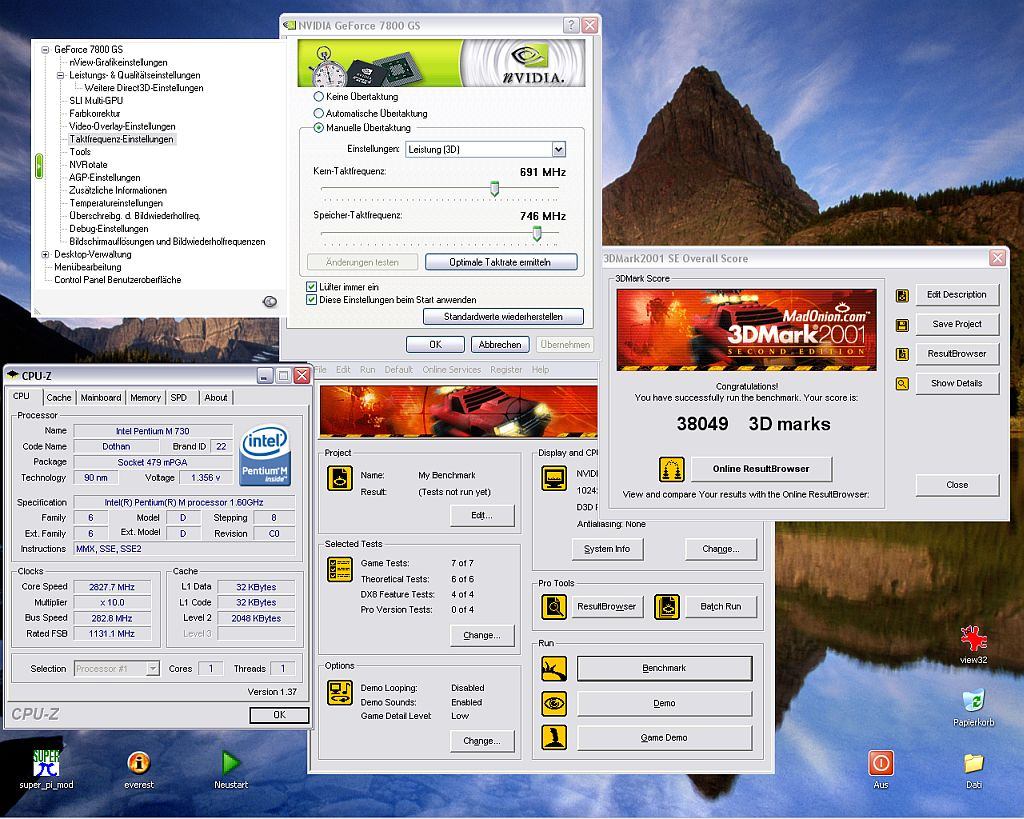Click the System Info button
1024x819 pixels.
pos(607,549)
